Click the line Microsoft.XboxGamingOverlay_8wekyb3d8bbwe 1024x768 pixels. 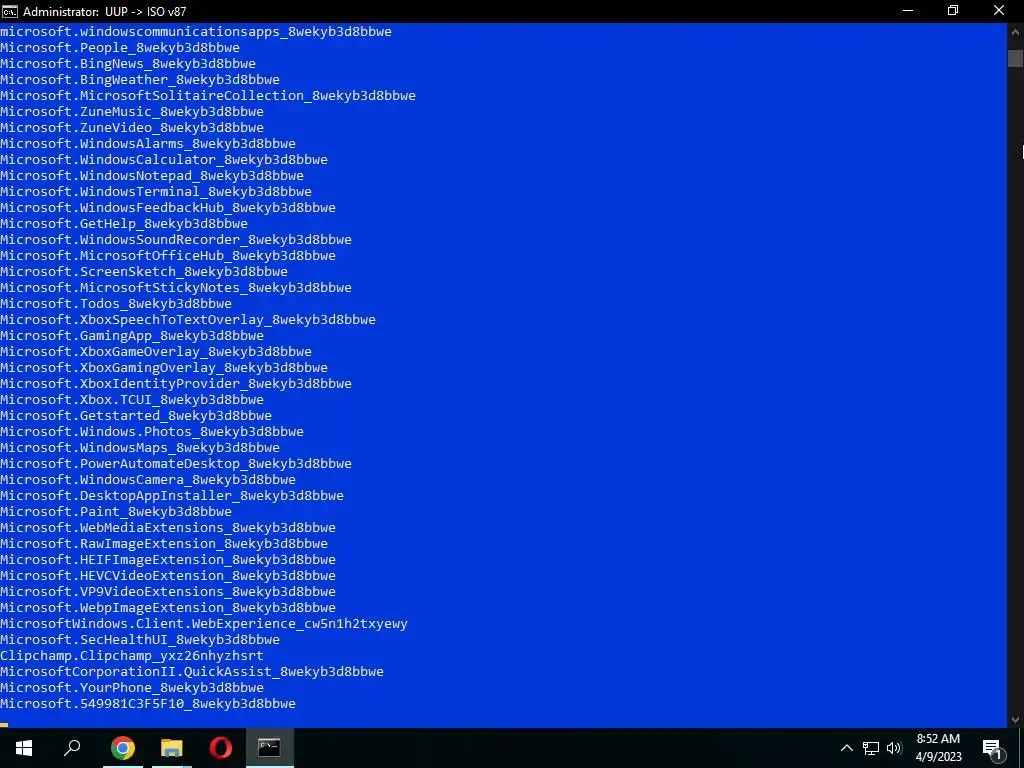click(164, 368)
